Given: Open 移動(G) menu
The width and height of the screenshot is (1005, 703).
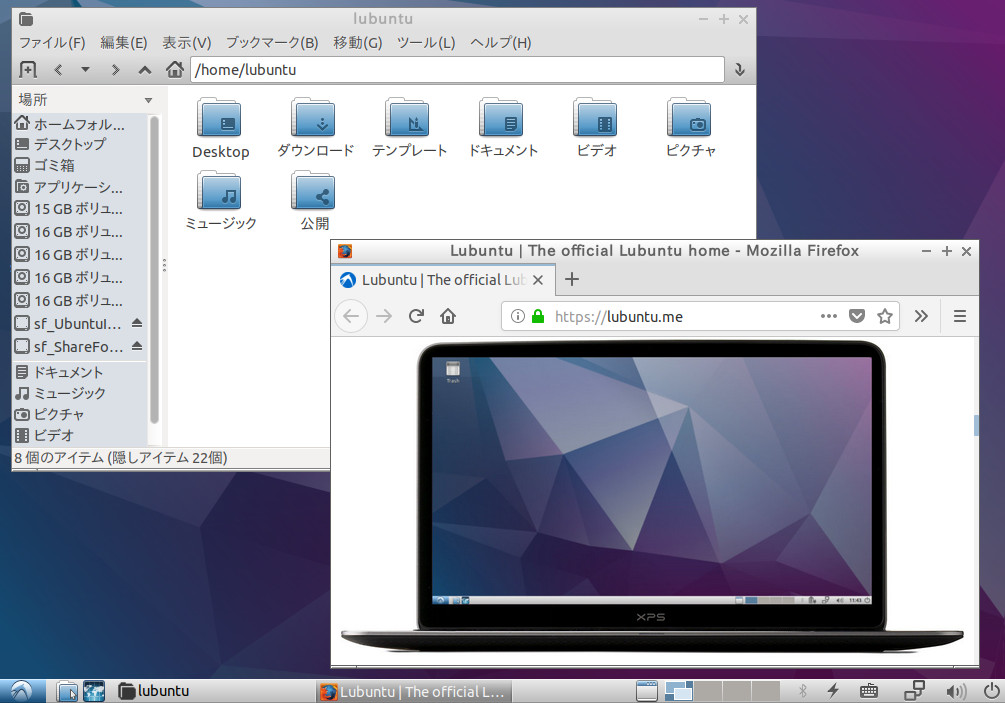Looking at the screenshot, I should (357, 43).
